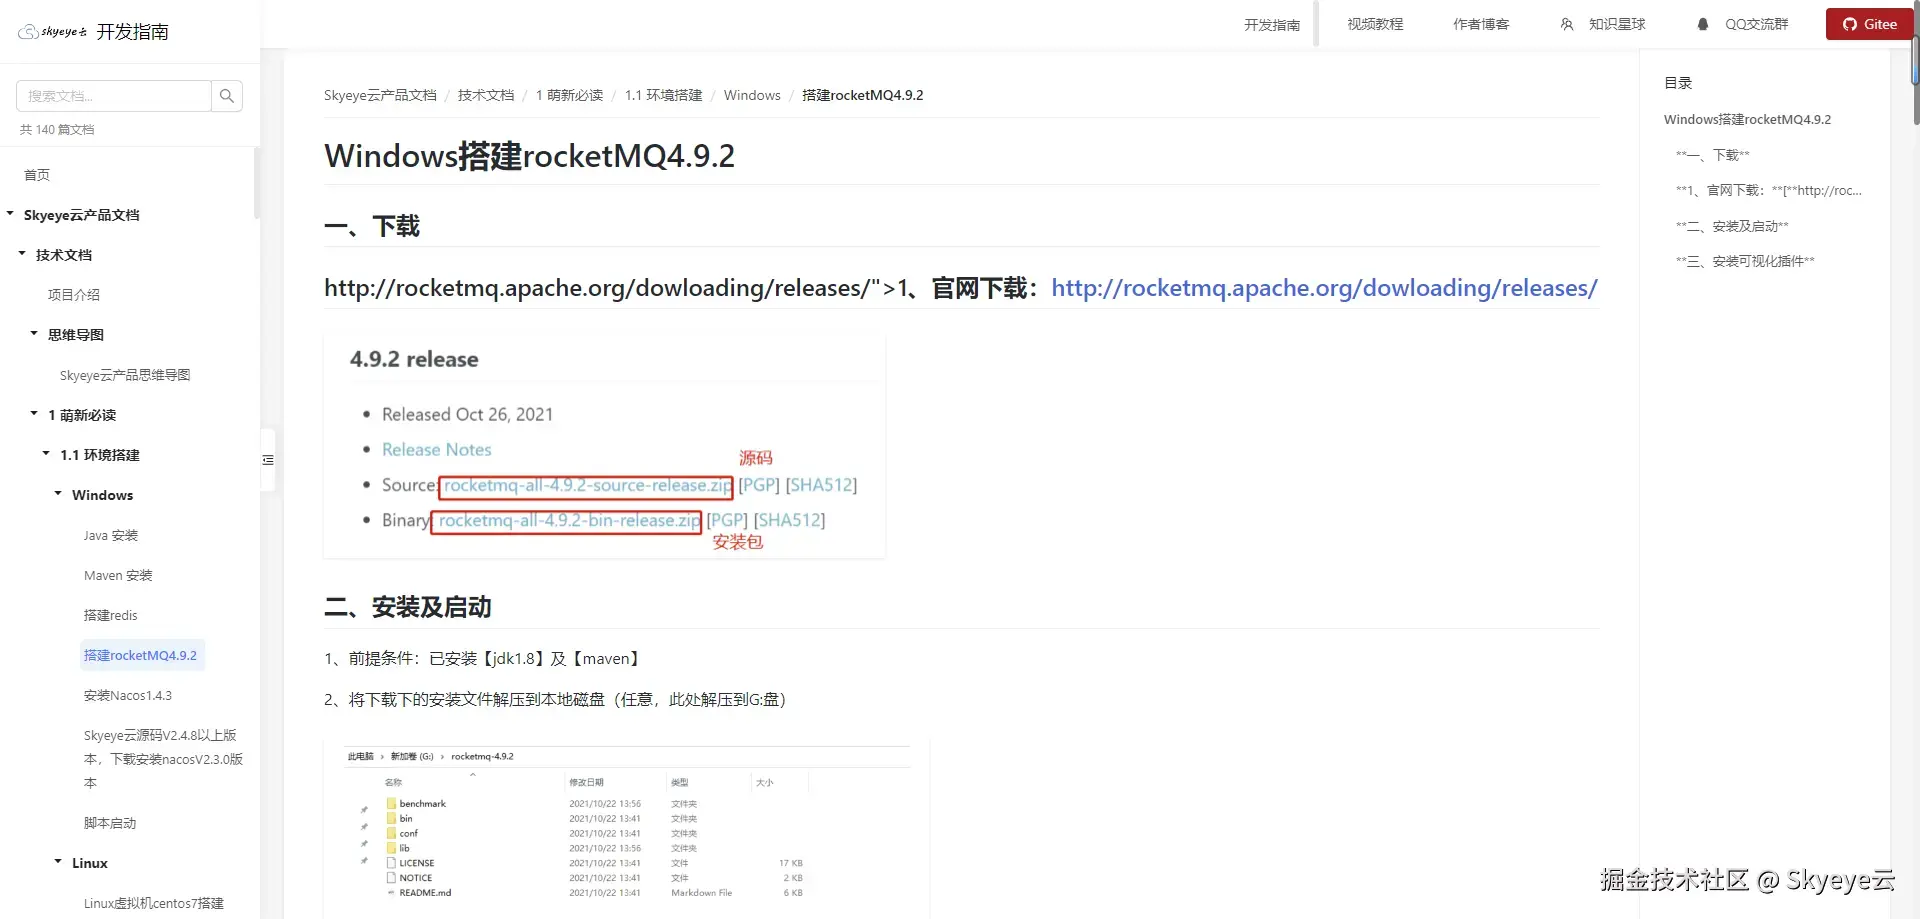Viewport: 1920px width, 919px height.
Task: Collapse the 思维导图 tree arrow
Action: (x=34, y=333)
